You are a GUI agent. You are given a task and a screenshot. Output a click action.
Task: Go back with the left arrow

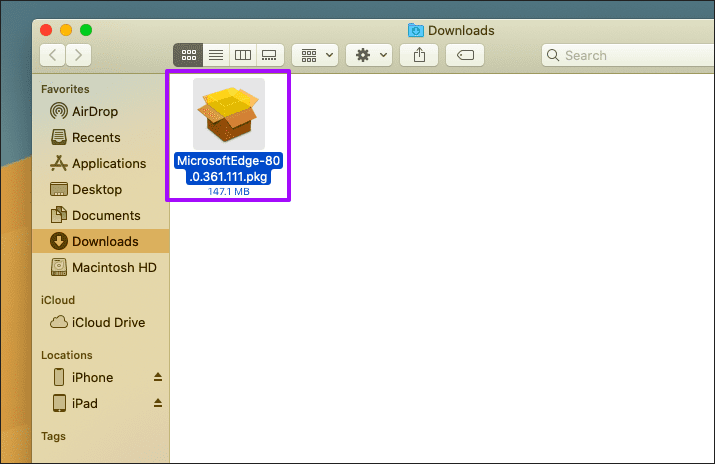click(x=53, y=55)
